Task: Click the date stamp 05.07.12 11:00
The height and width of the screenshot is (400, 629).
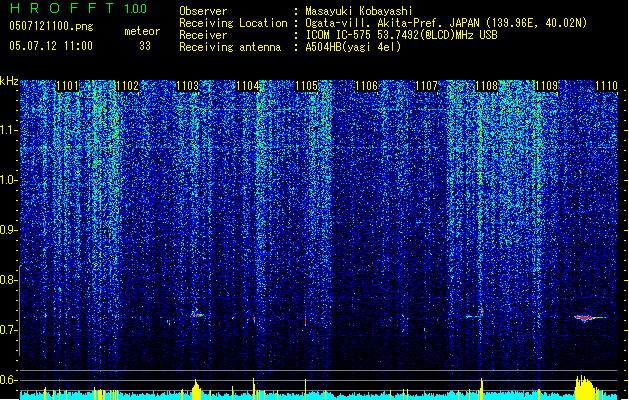Action: (51, 46)
